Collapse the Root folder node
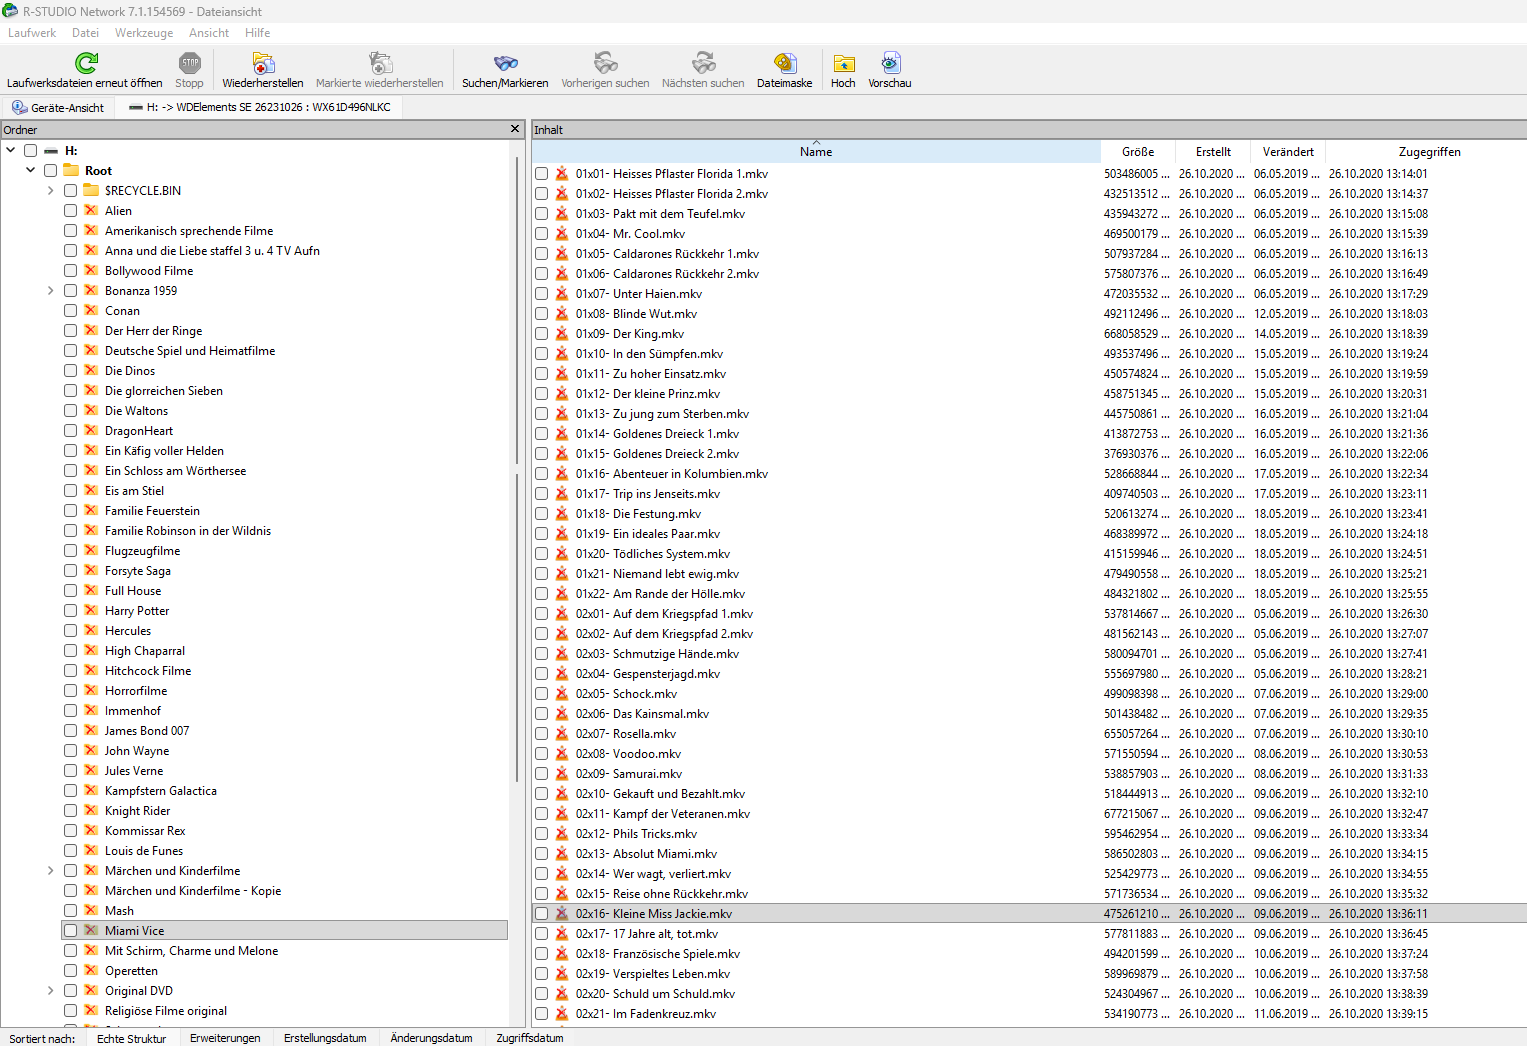 click(x=31, y=170)
